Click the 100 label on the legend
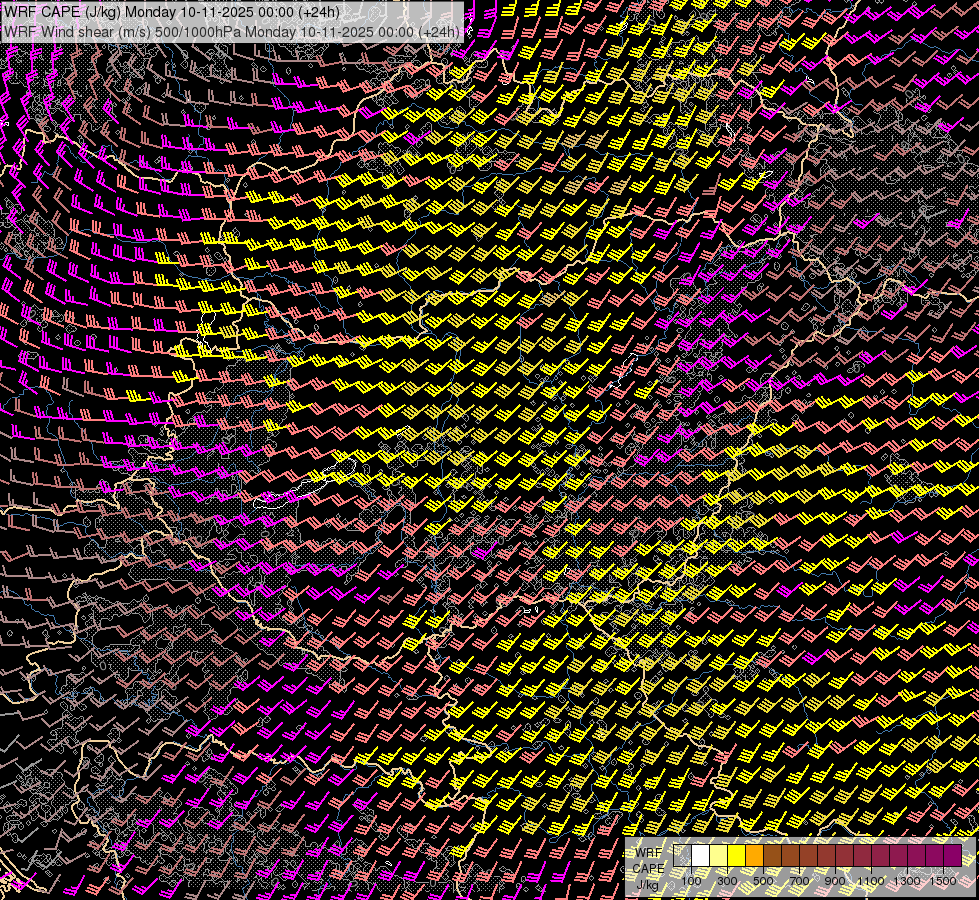Screen dimensions: 979x900 pos(691,881)
